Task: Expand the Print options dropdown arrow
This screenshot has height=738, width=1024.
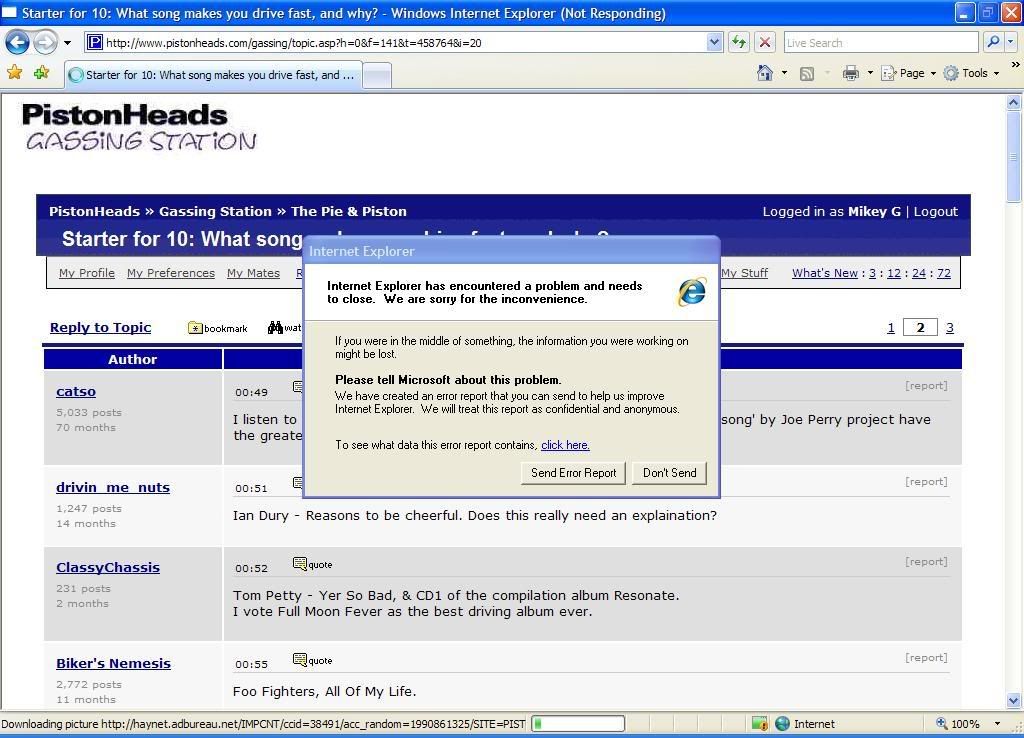Action: click(870, 73)
